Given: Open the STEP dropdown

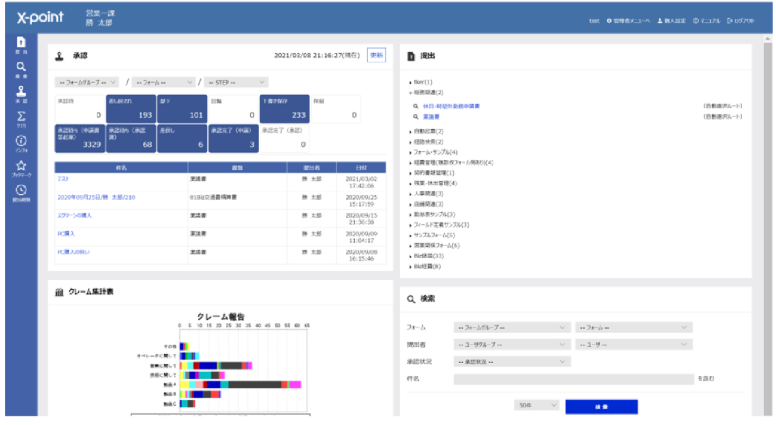Looking at the screenshot, I should click(x=236, y=82).
